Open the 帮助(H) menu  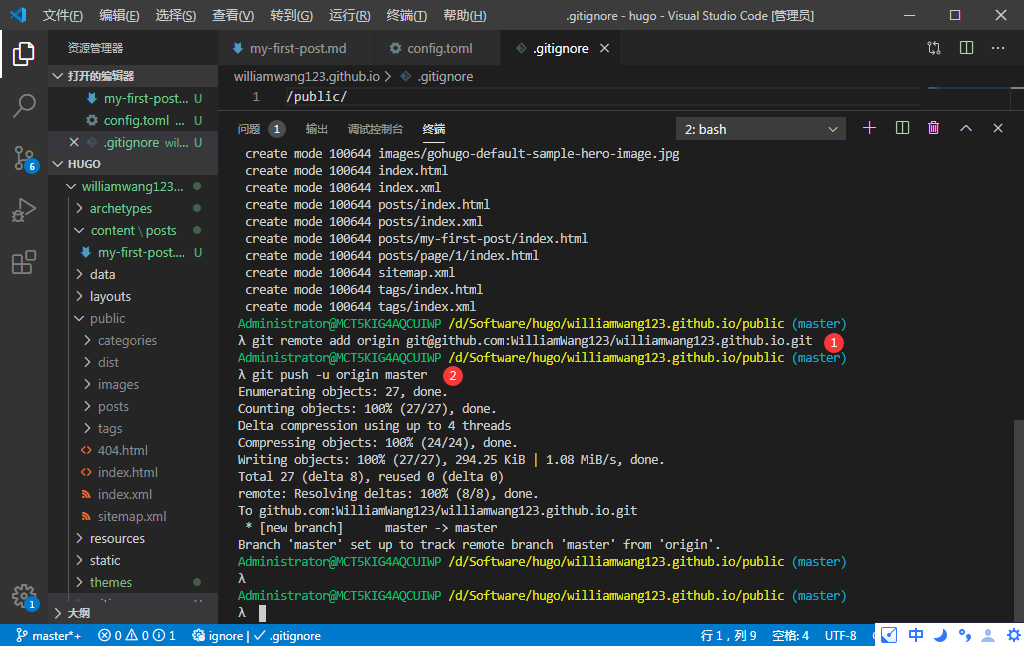coord(465,15)
